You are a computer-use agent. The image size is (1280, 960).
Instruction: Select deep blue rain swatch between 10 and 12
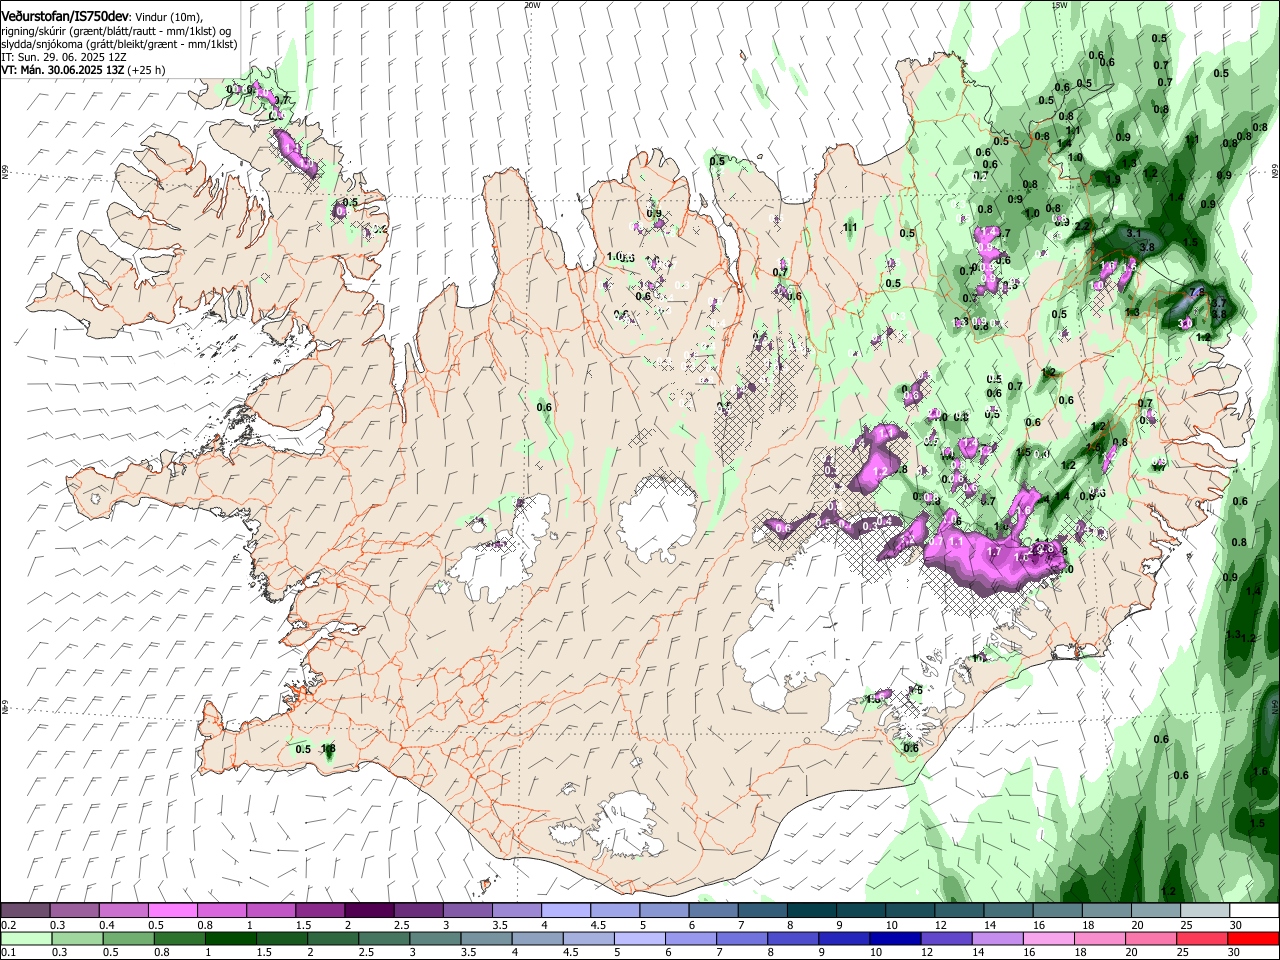(894, 938)
